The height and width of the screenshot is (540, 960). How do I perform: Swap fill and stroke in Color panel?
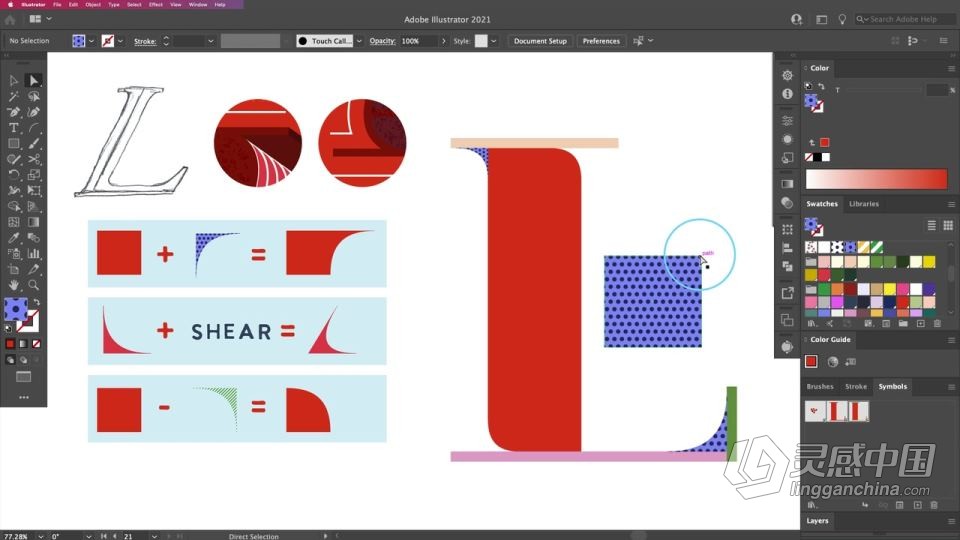pos(821,86)
